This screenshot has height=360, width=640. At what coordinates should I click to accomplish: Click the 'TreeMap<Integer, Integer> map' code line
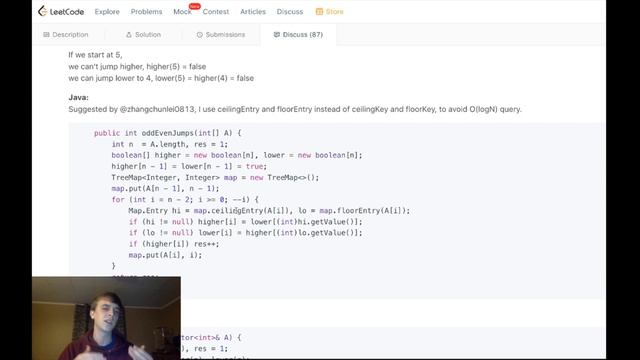pos(215,178)
